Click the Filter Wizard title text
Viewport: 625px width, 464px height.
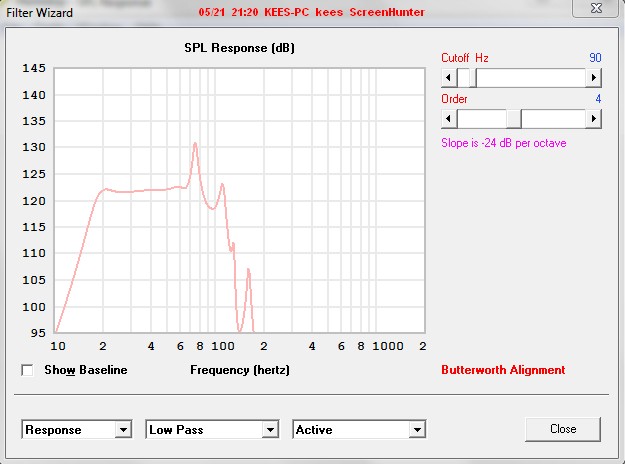tap(39, 13)
